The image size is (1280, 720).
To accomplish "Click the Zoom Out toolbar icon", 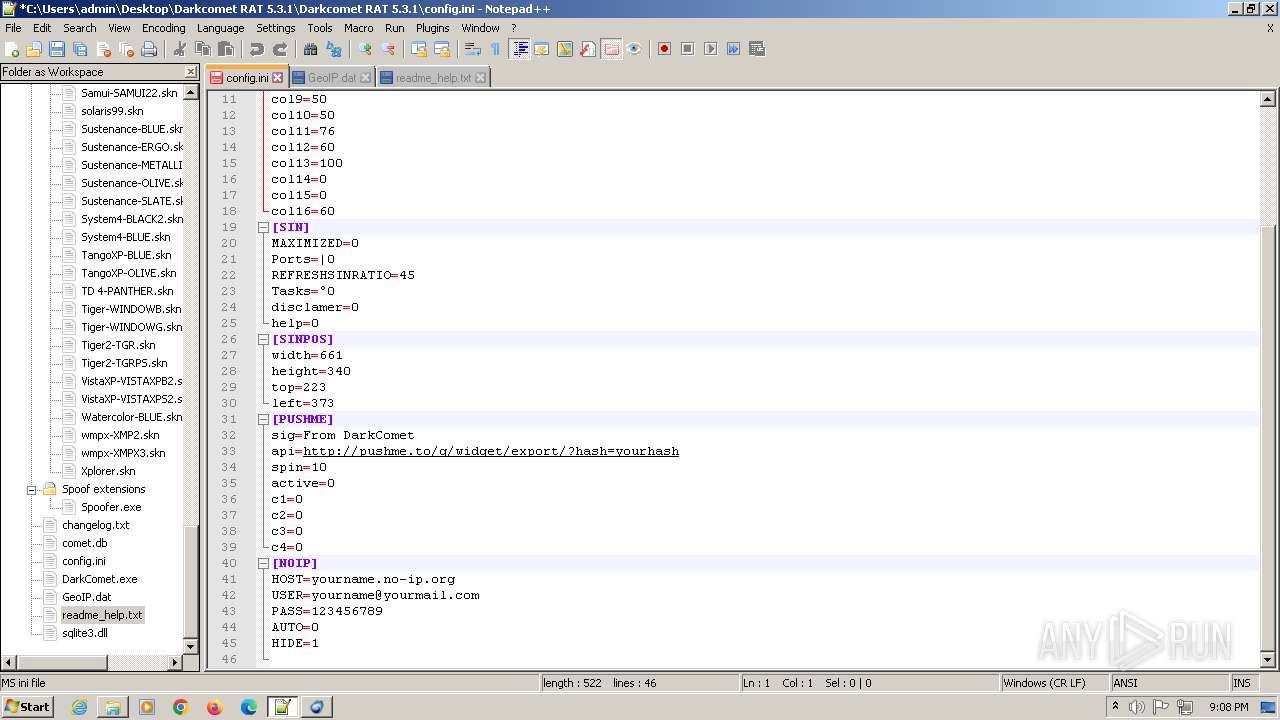I will click(388, 49).
